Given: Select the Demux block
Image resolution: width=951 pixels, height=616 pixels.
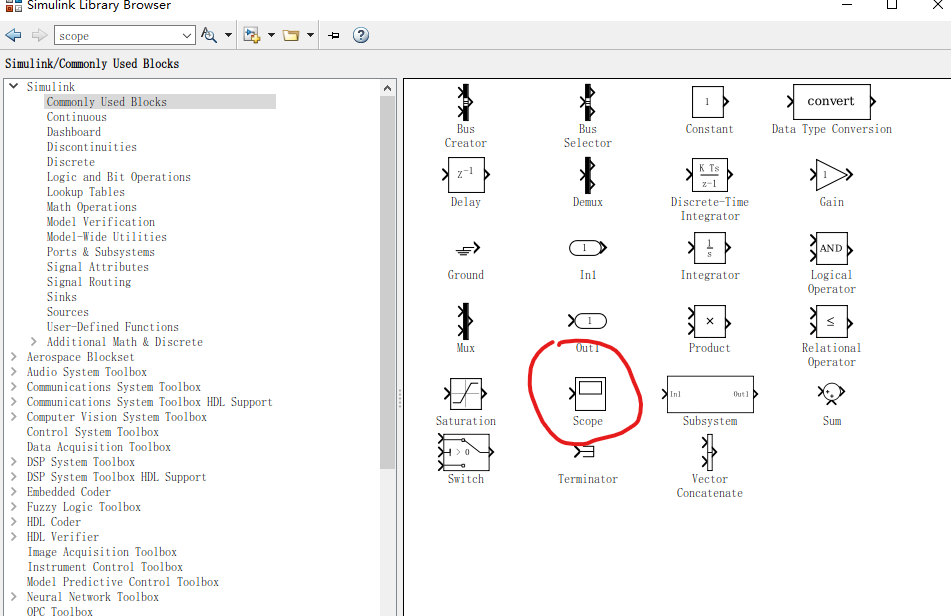Looking at the screenshot, I should point(588,175).
